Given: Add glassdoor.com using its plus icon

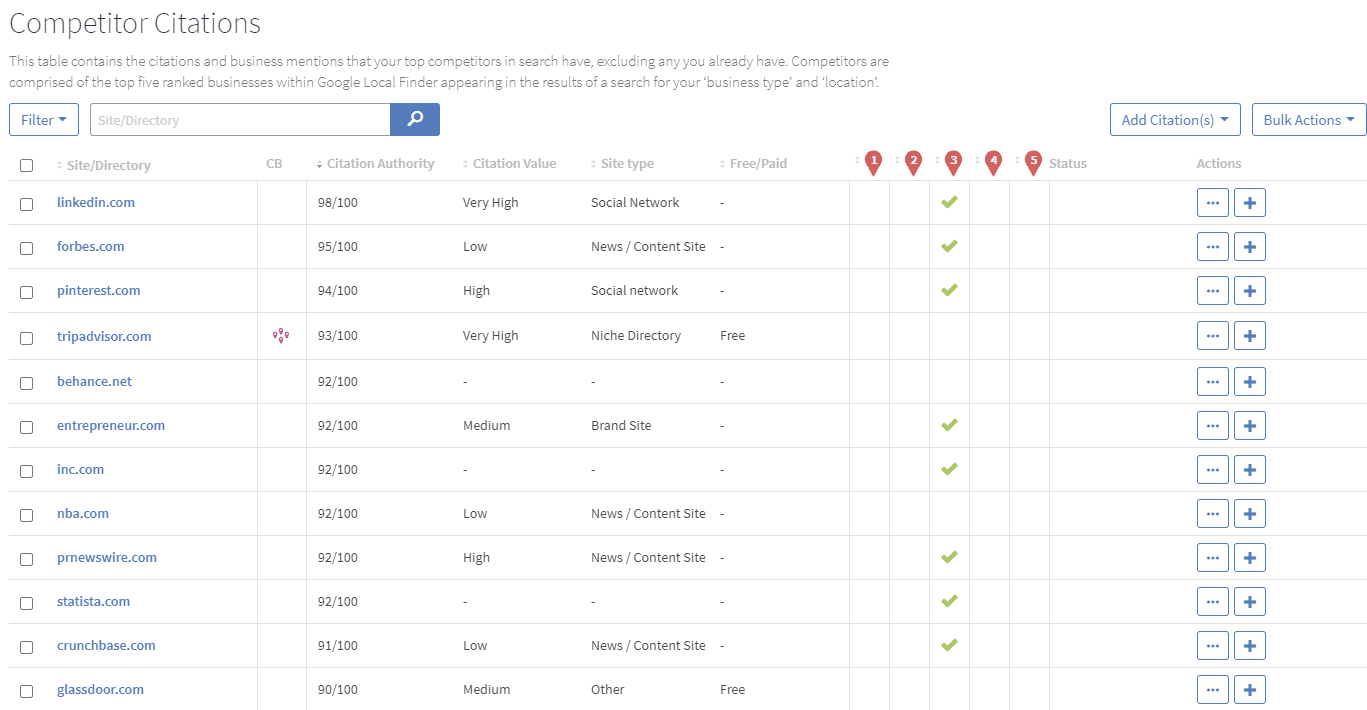Looking at the screenshot, I should [x=1249, y=690].
